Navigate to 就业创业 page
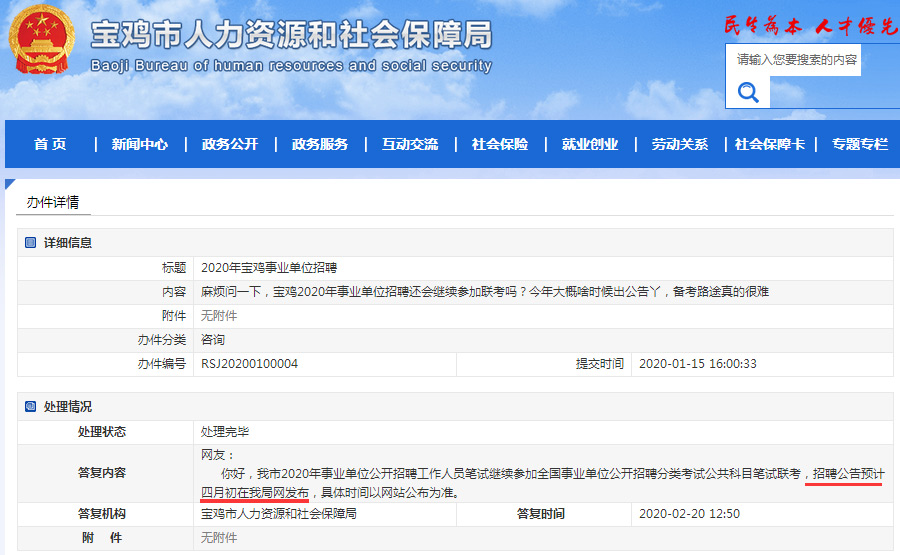Image resolution: width=900 pixels, height=555 pixels. (590, 144)
